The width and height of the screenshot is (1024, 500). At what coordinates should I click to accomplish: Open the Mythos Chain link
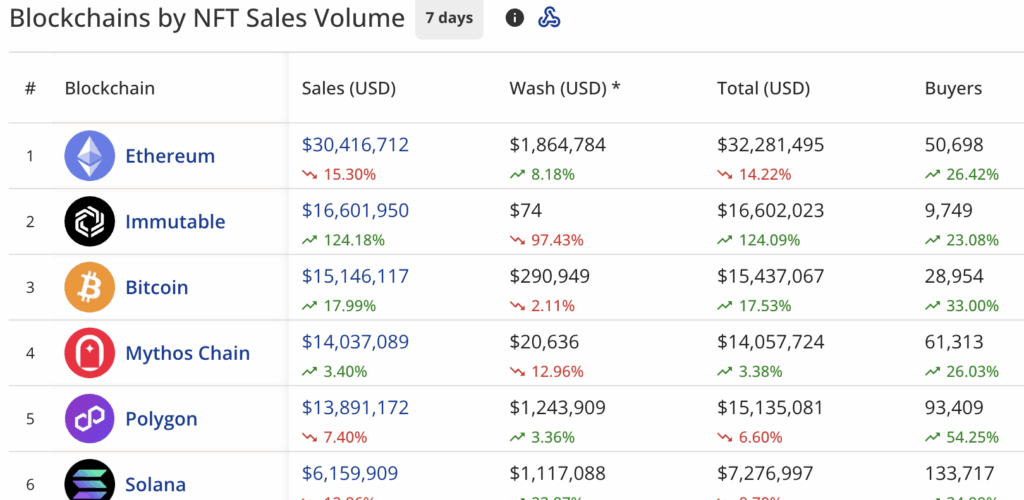(187, 353)
